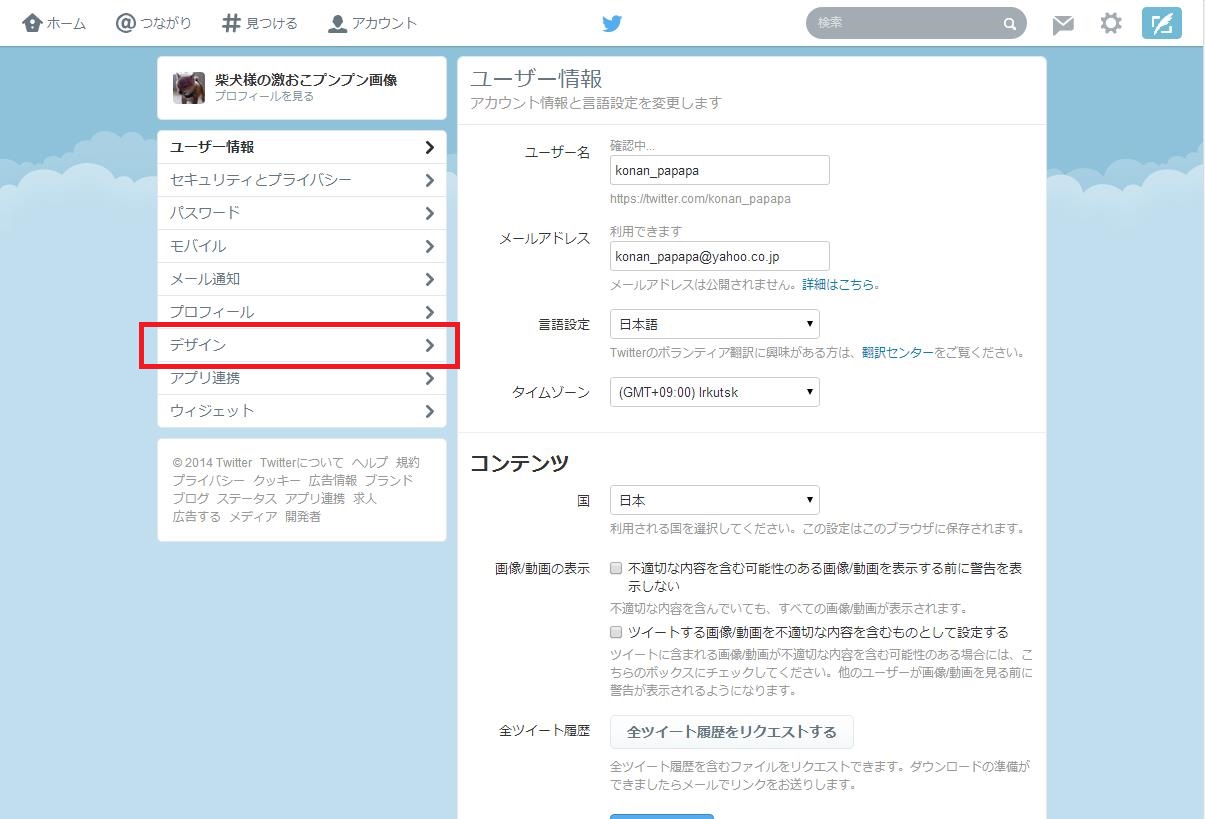
Task: Select デザイン sidebar item
Action: (x=302, y=345)
